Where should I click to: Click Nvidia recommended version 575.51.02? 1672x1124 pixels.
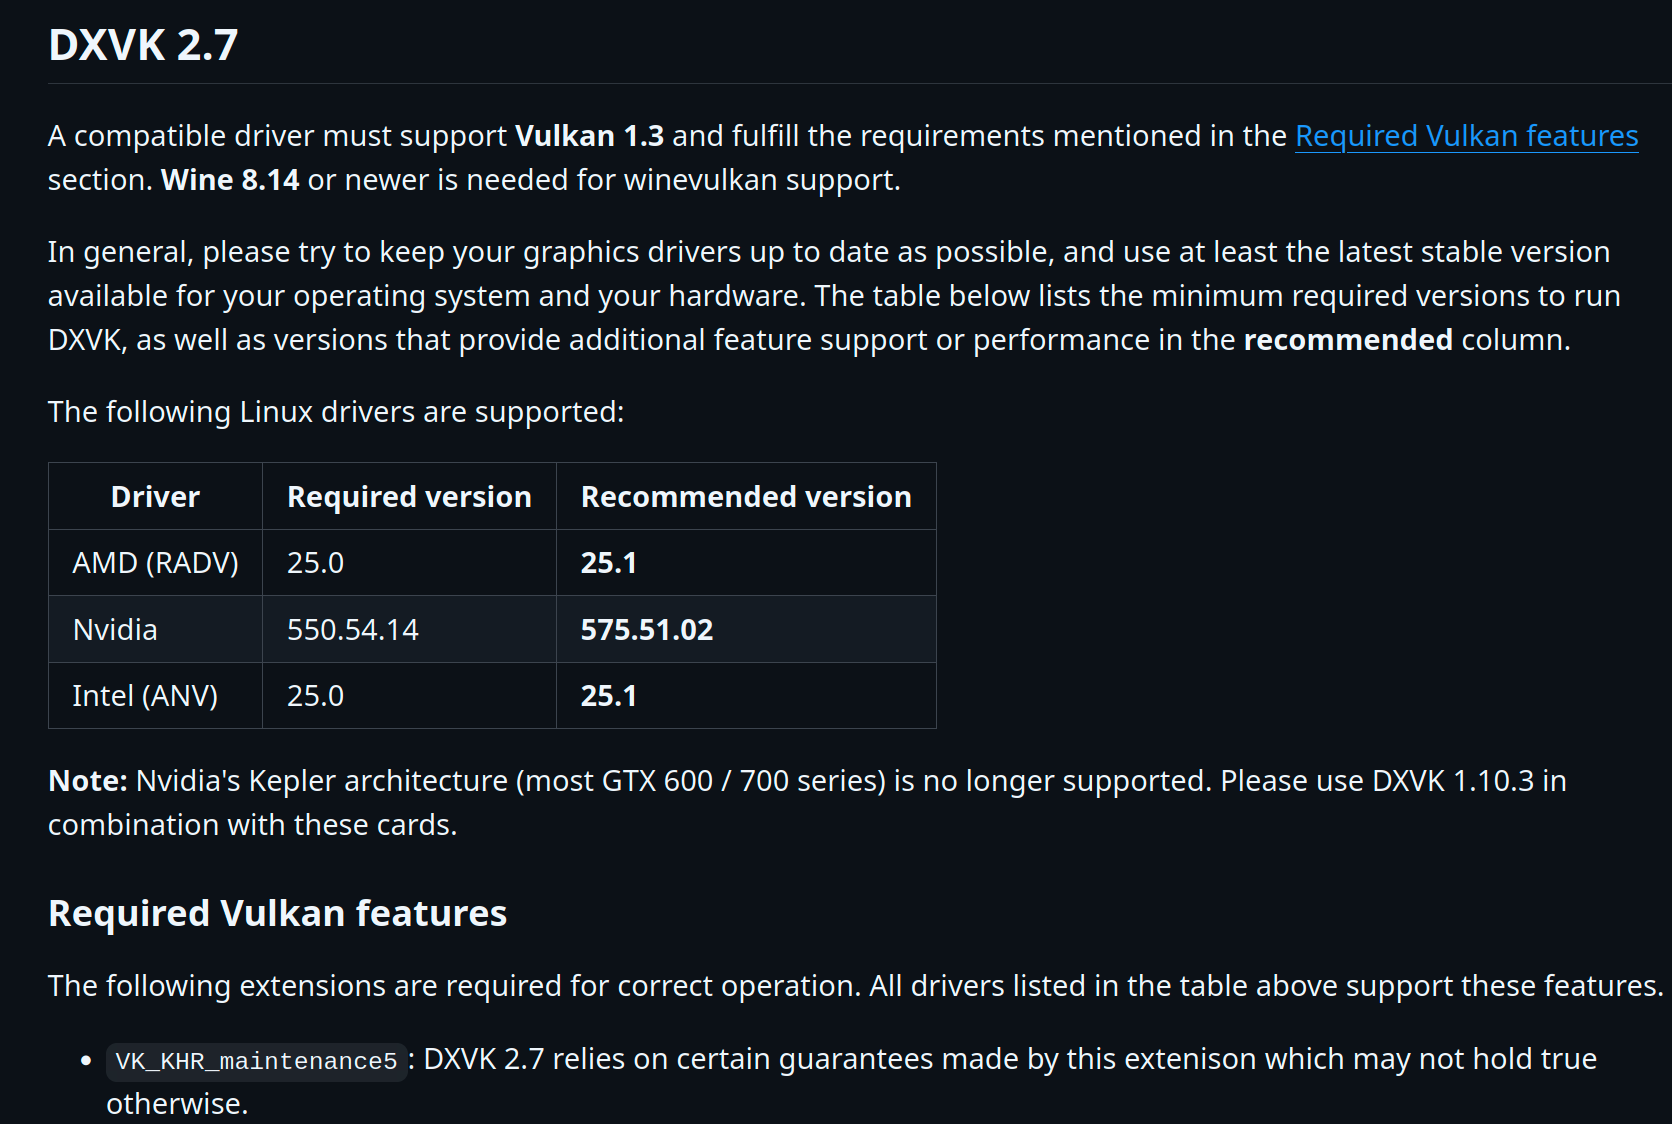[646, 630]
